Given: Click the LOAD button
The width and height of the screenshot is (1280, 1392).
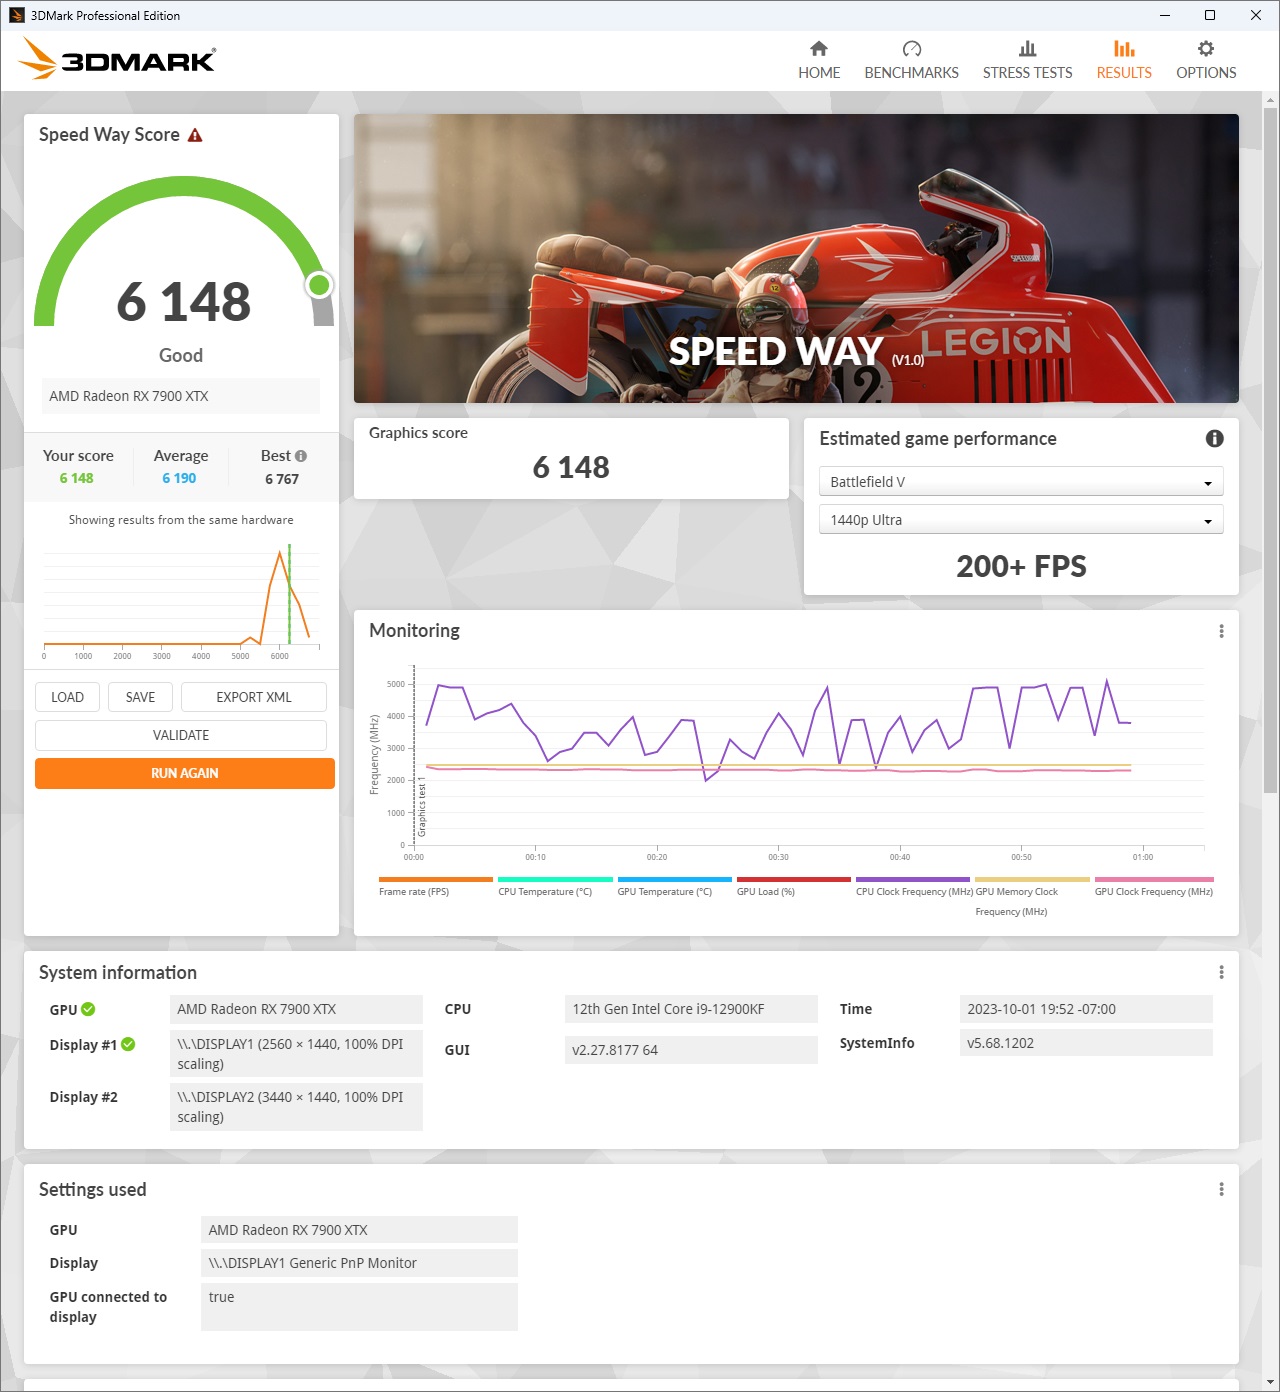Looking at the screenshot, I should (68, 697).
